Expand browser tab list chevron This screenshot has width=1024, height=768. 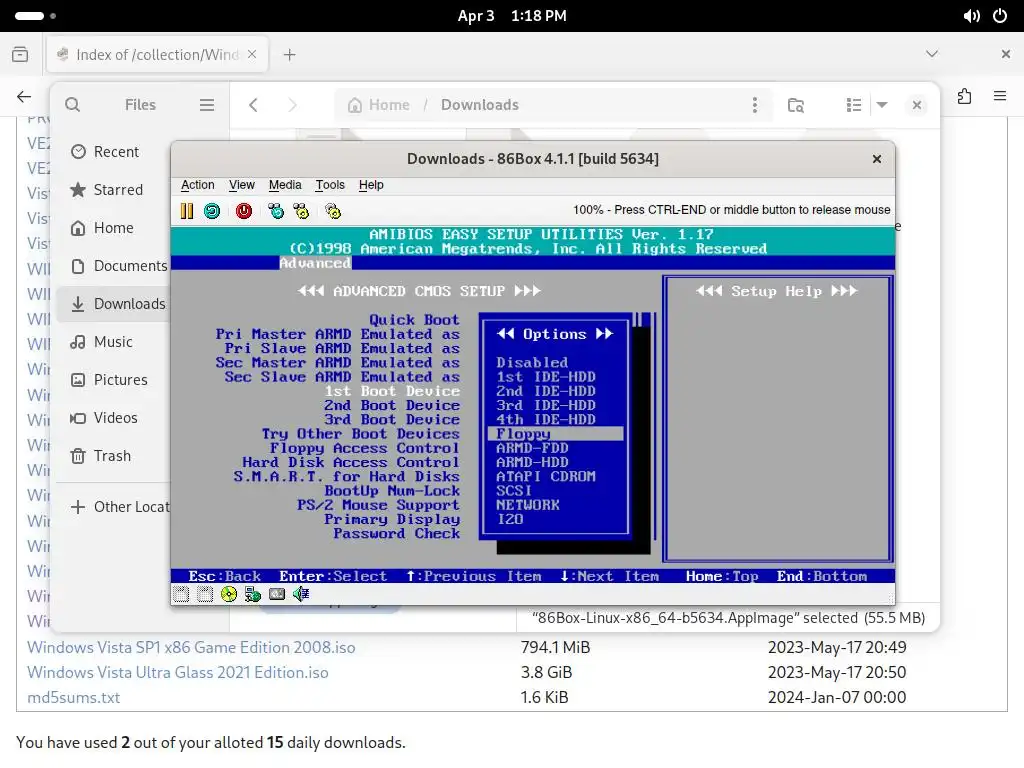932,54
